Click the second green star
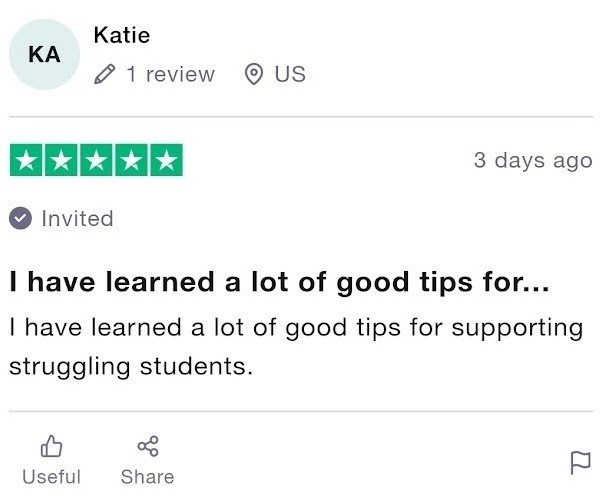The image size is (607, 501). (x=60, y=160)
